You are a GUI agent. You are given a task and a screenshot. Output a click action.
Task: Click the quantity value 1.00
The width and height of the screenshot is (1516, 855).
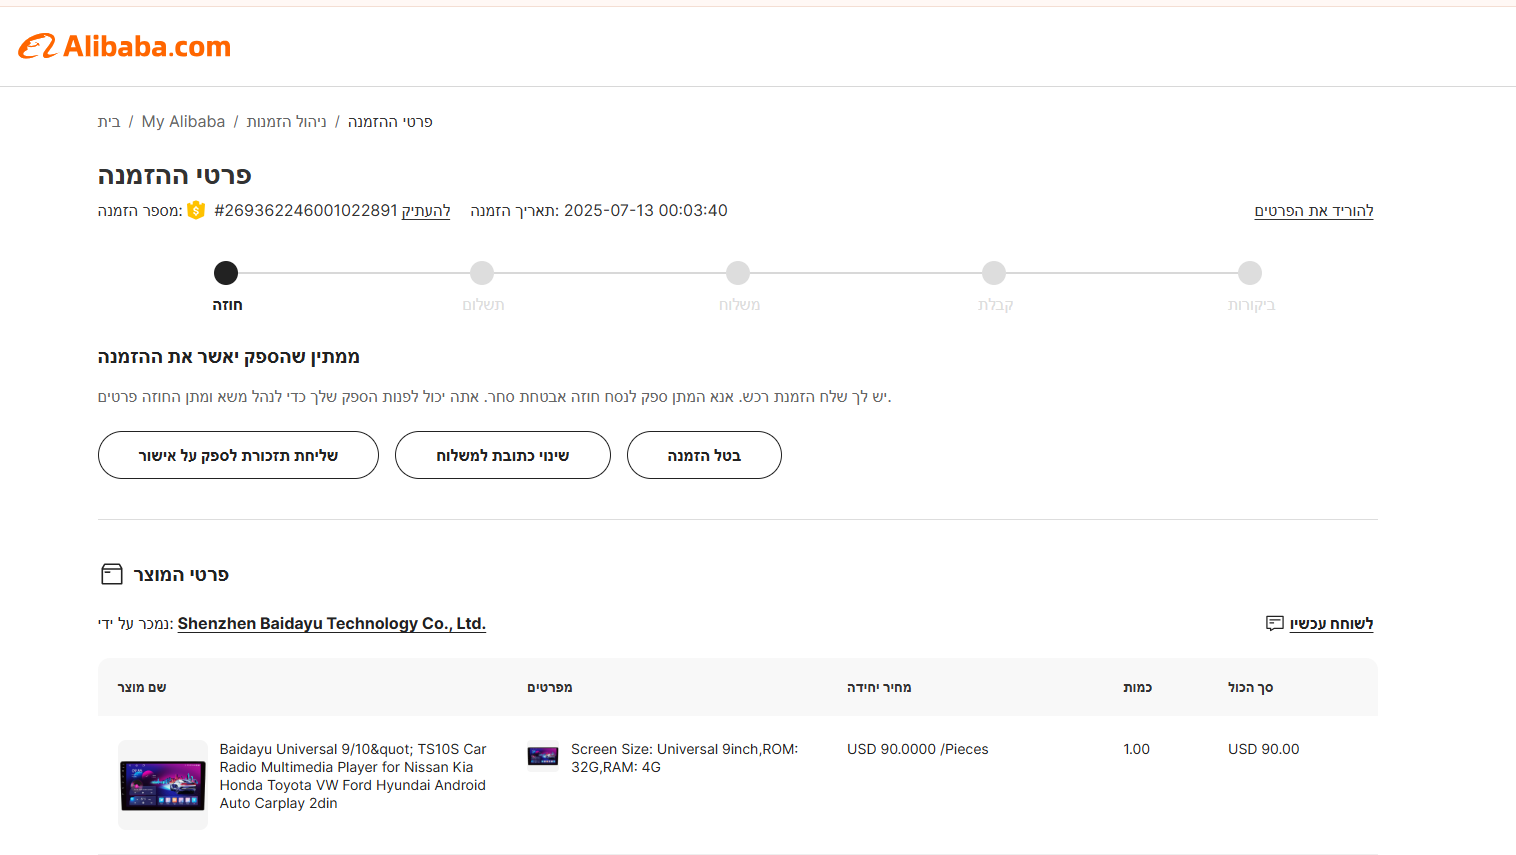pos(1136,749)
